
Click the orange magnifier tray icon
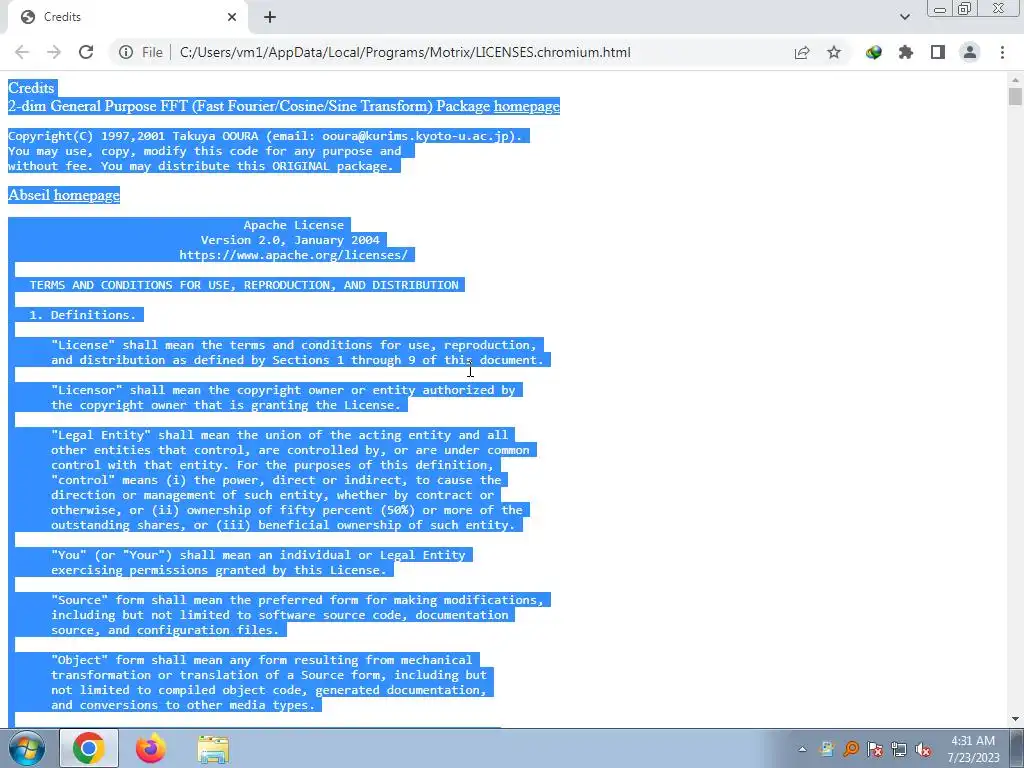(851, 749)
